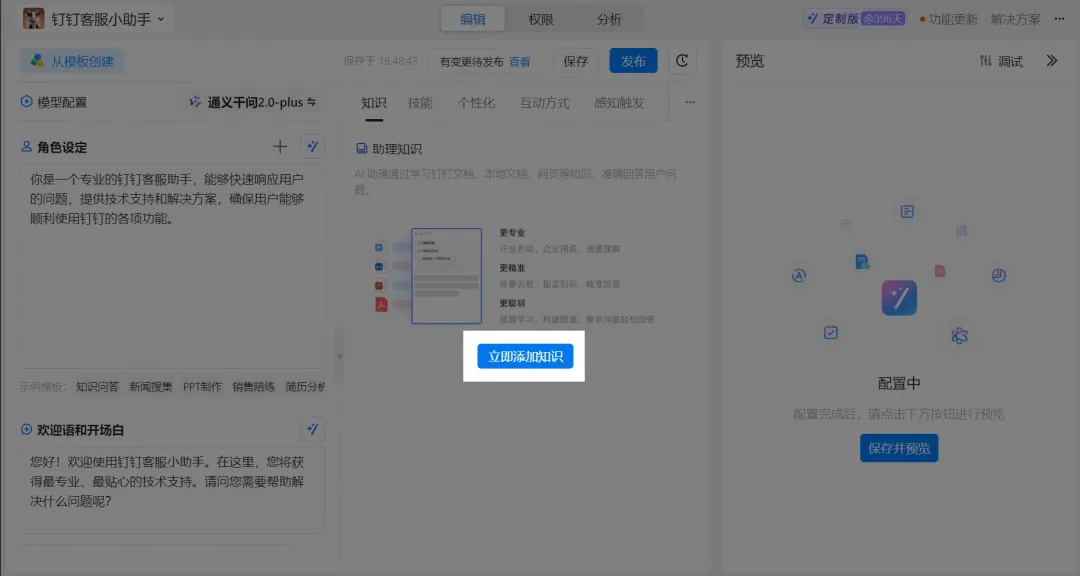Select the 个性化 tab
This screenshot has height=576, width=1080.
pyautogui.click(x=476, y=103)
